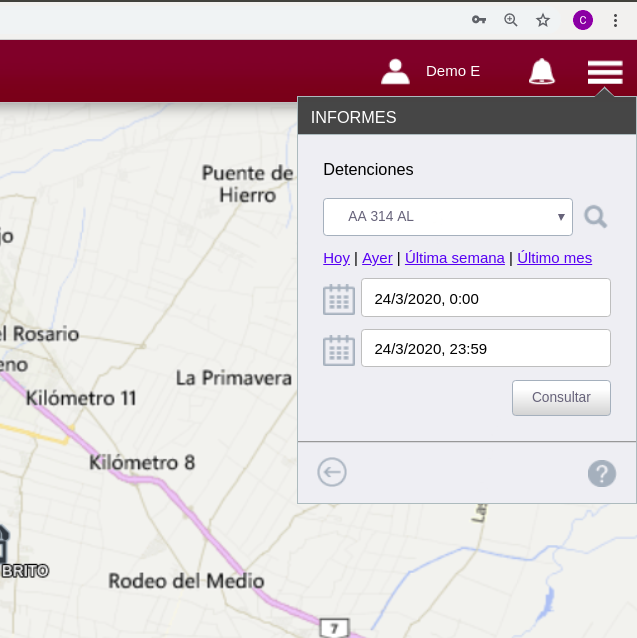Open the Chrome three-dot menu
This screenshot has height=638, width=637.
click(x=615, y=20)
